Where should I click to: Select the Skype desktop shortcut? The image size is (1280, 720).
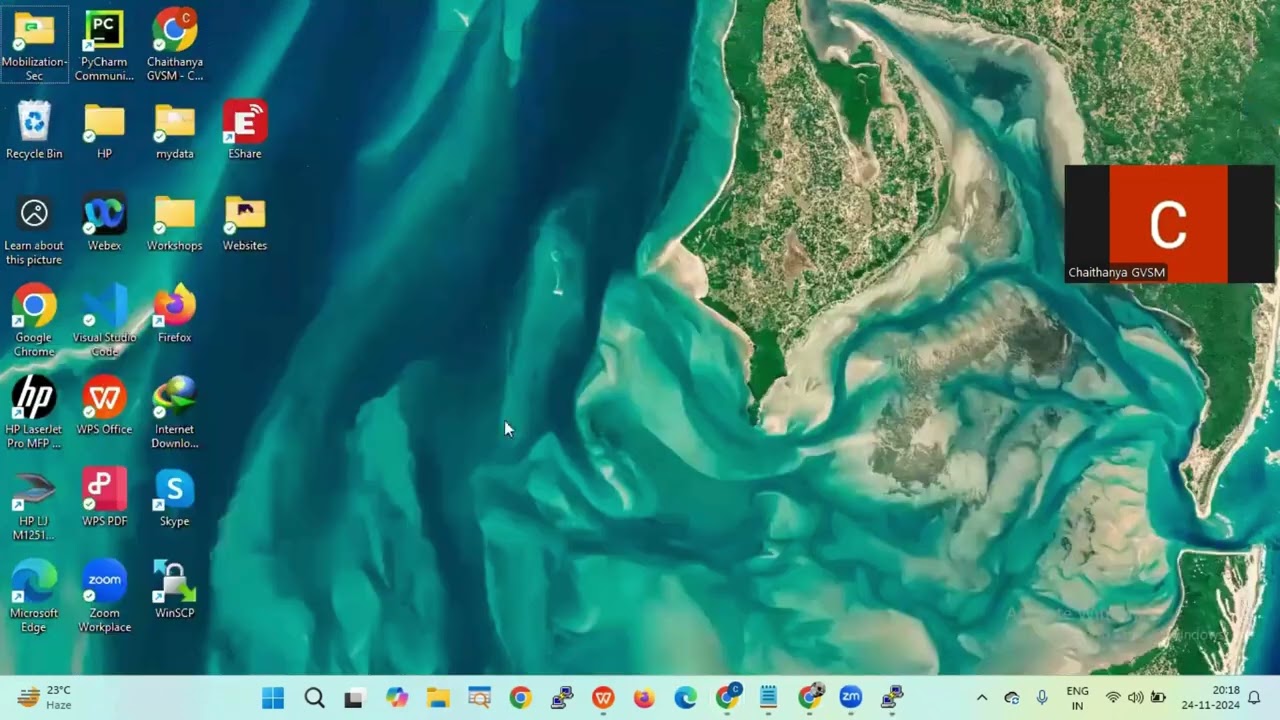pos(174,498)
